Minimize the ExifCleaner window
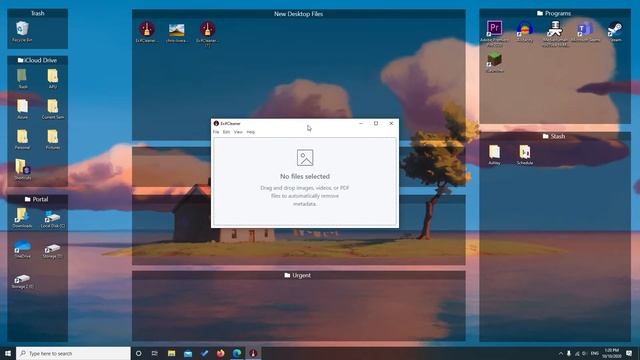Image resolution: width=640 pixels, height=360 pixels. point(361,123)
